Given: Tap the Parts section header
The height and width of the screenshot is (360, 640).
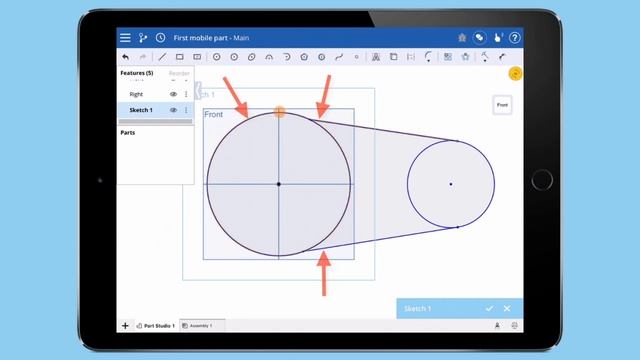Looking at the screenshot, I should pyautogui.click(x=128, y=133).
